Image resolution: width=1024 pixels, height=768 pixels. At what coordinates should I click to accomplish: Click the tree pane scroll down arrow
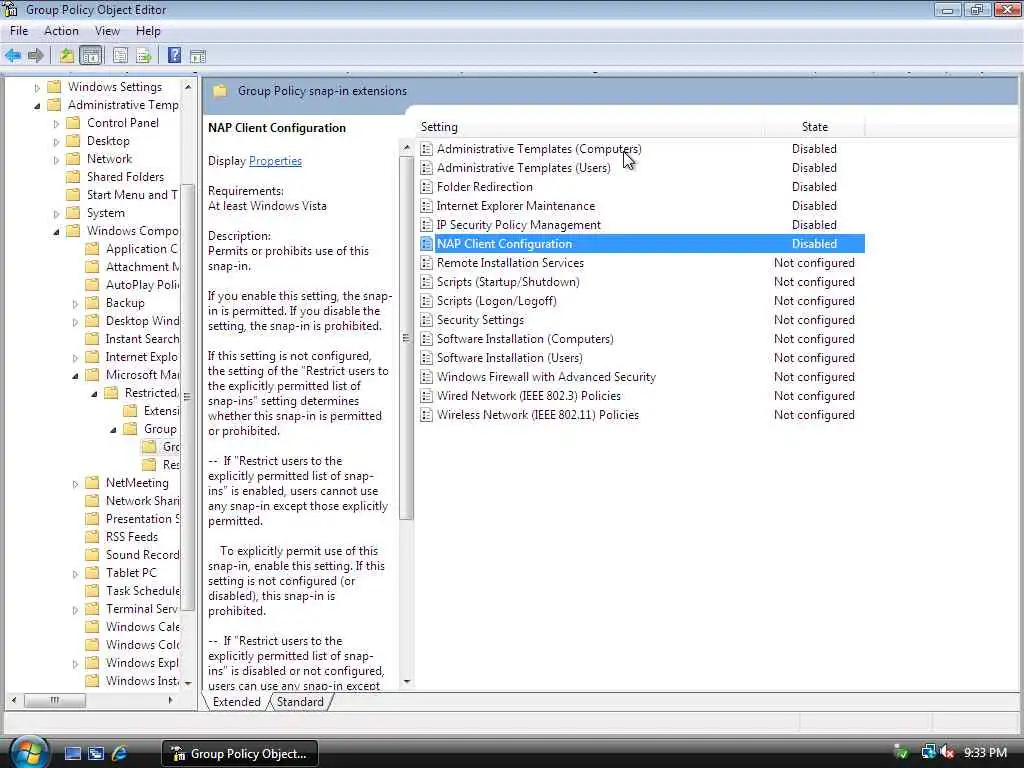pos(188,683)
